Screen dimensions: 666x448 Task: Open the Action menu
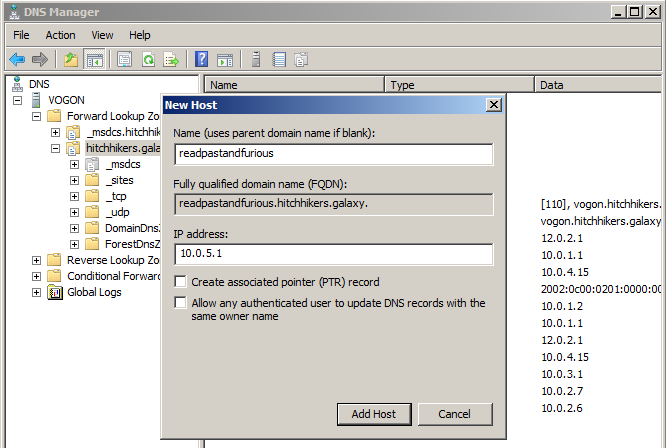tap(60, 35)
